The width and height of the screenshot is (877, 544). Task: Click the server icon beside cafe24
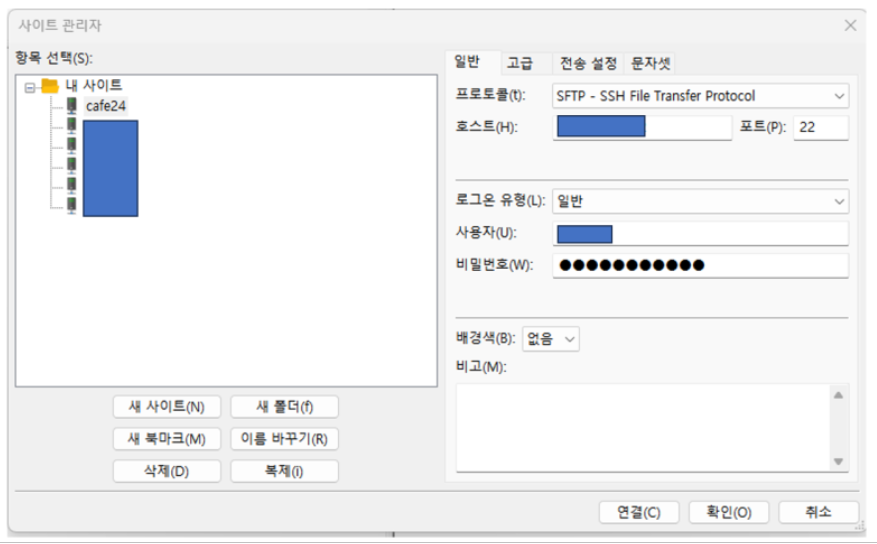coord(72,106)
